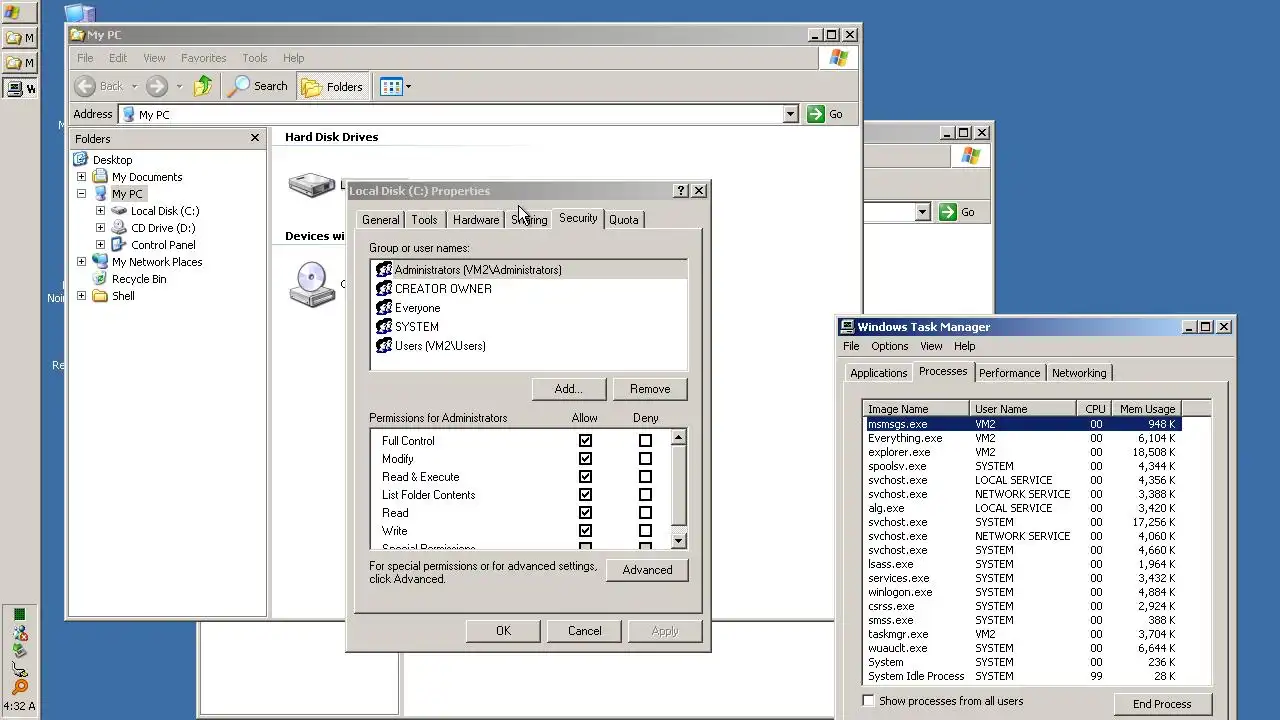Click the Remove button
The height and width of the screenshot is (720, 1280).
point(650,389)
